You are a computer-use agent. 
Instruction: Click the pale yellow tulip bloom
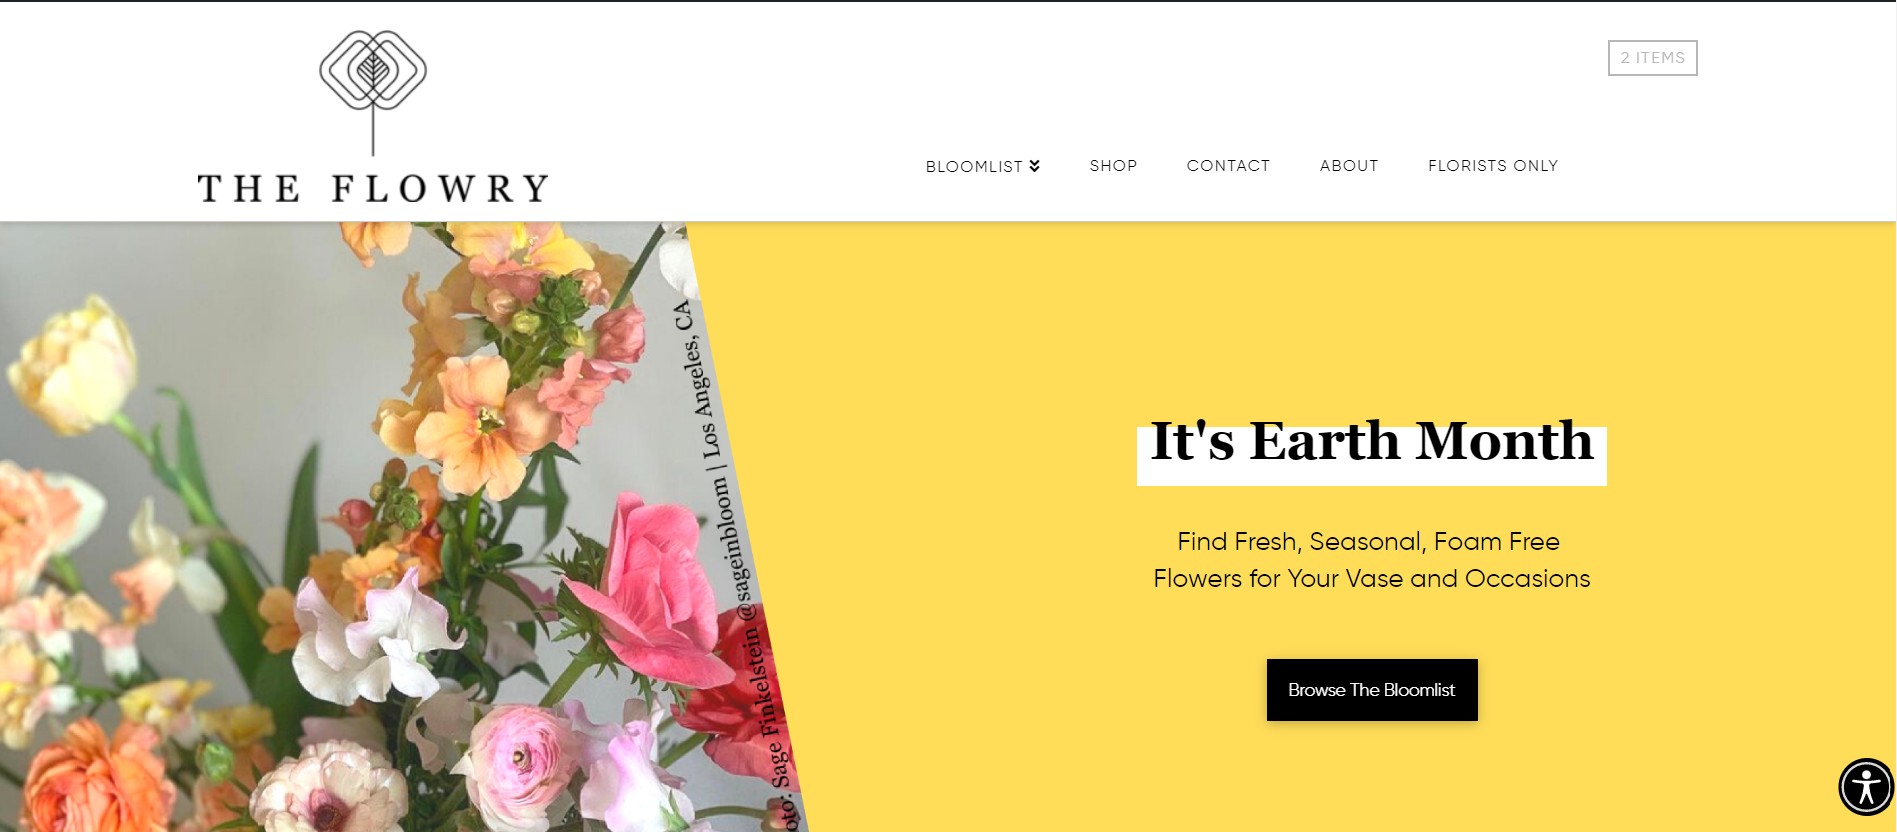pyautogui.click(x=72, y=365)
